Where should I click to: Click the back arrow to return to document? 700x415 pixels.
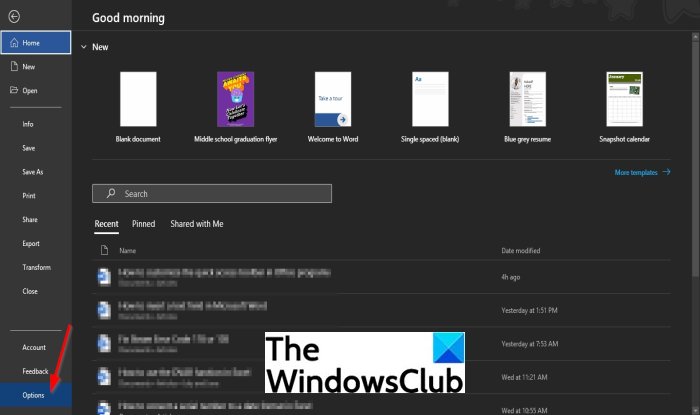14,17
